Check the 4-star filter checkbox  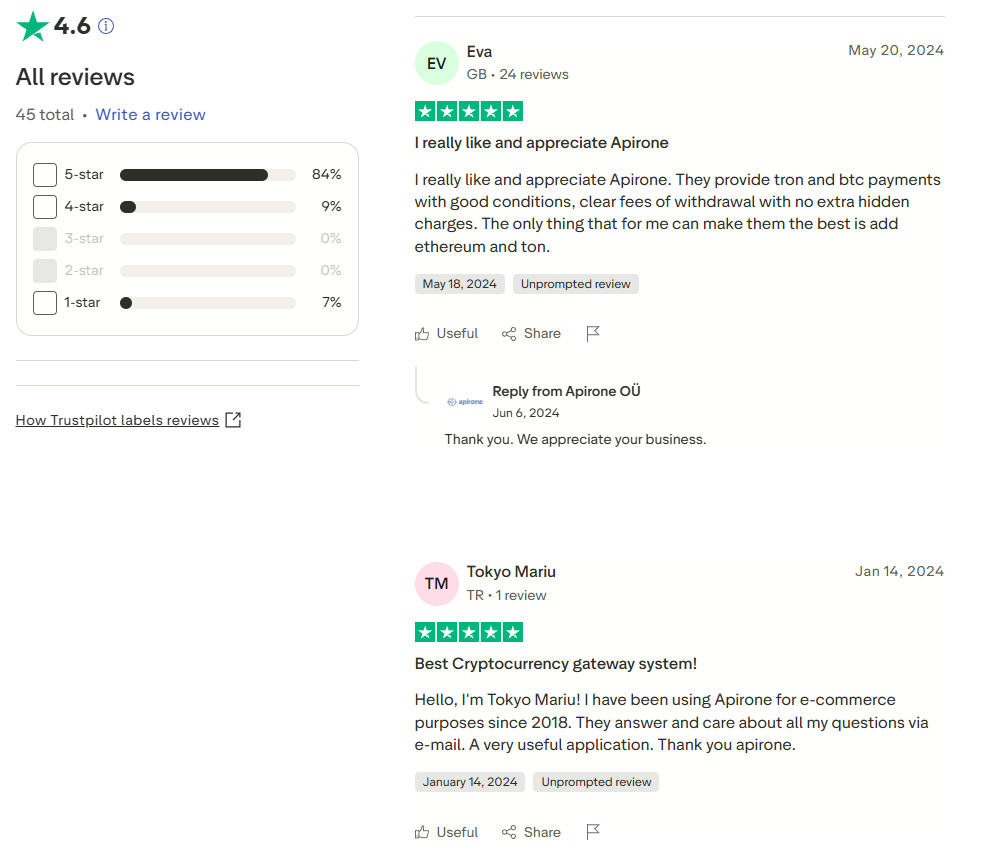[x=45, y=207]
